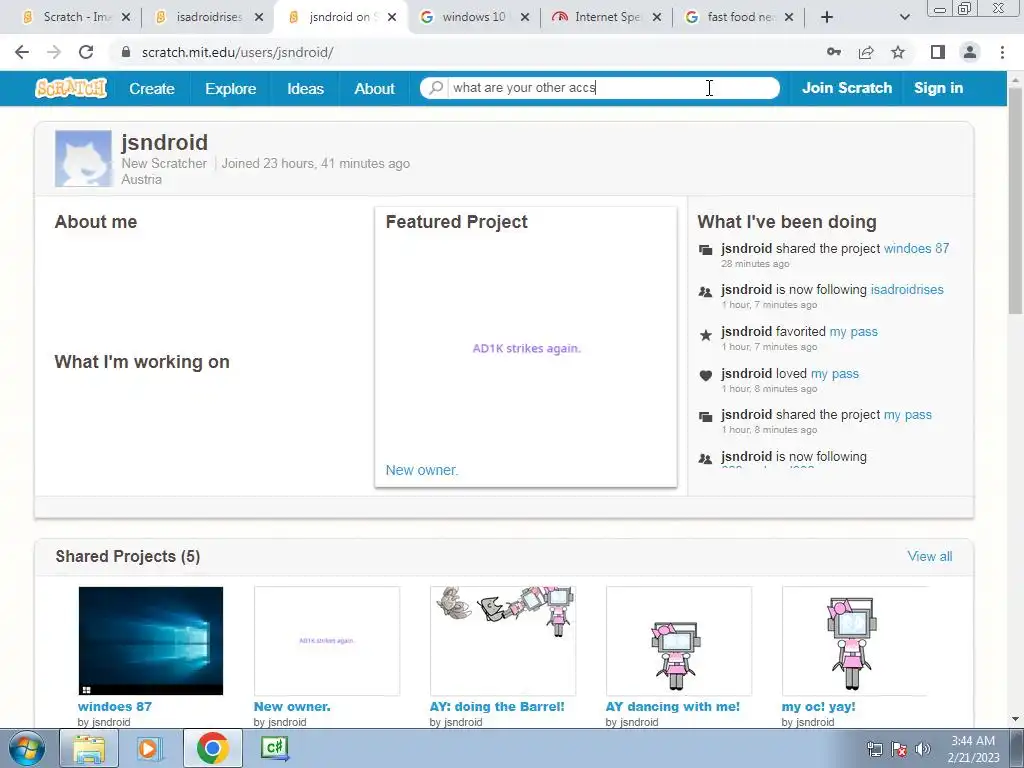This screenshot has width=1024, height=768.
Task: Open loved my pass link
Action: (835, 374)
